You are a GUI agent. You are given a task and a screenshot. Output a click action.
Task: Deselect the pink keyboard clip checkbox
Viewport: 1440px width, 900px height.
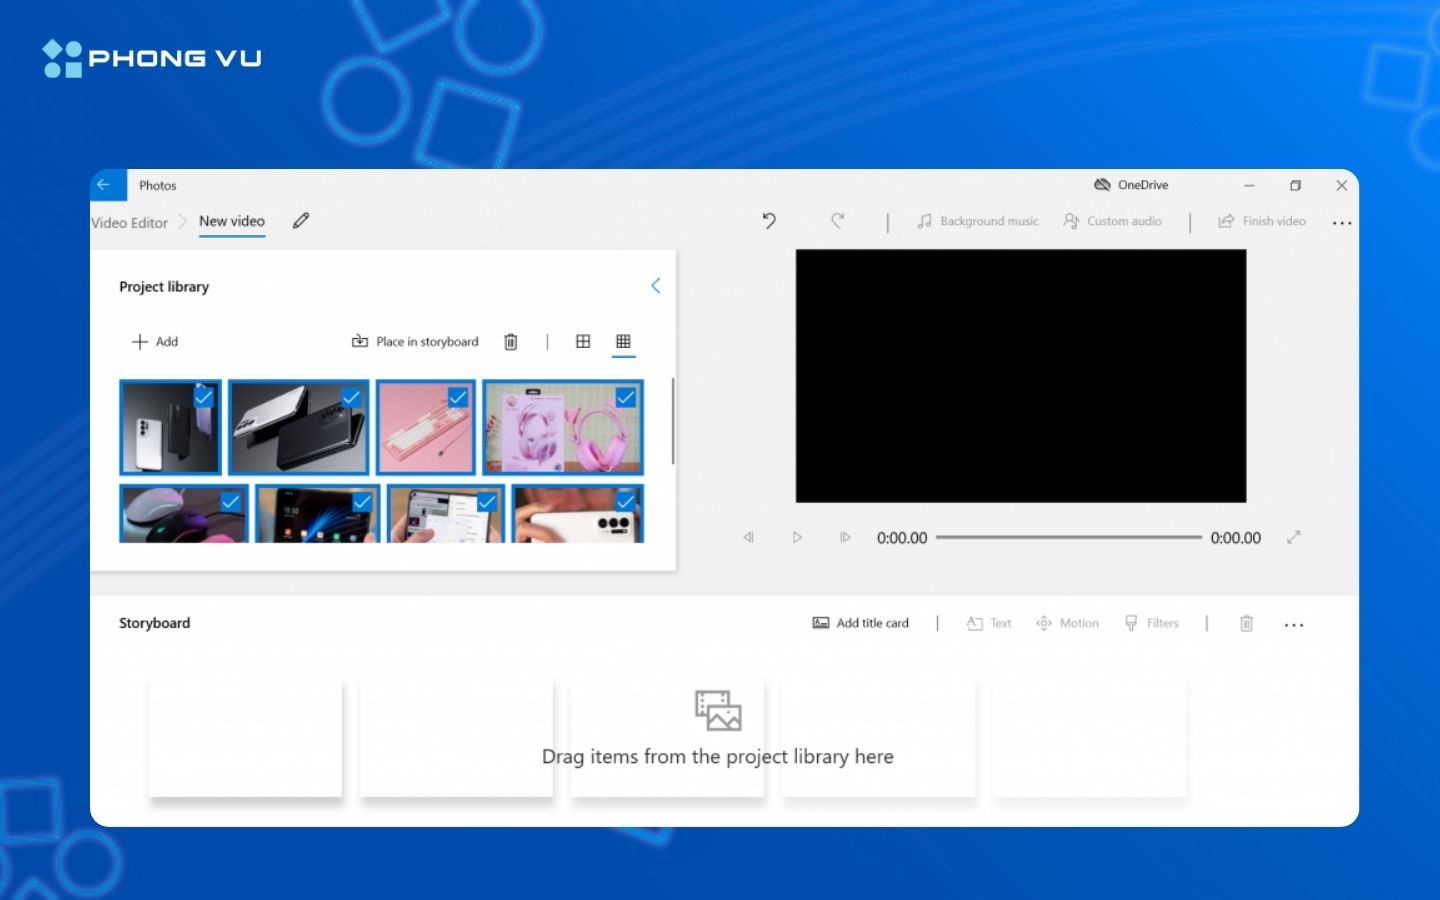[457, 397]
